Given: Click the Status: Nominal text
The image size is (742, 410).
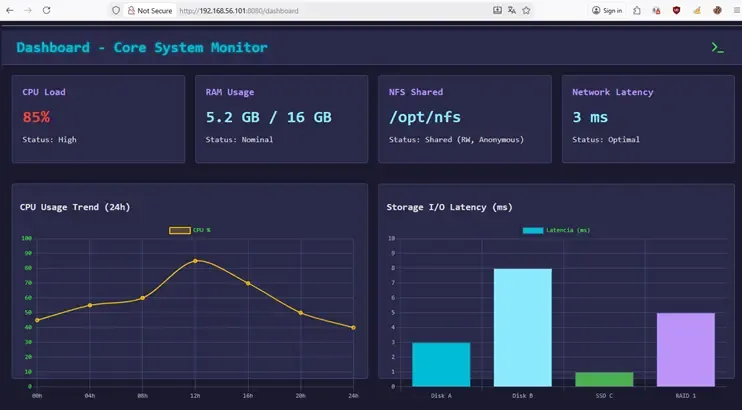Looking at the screenshot, I should click(x=239, y=139).
